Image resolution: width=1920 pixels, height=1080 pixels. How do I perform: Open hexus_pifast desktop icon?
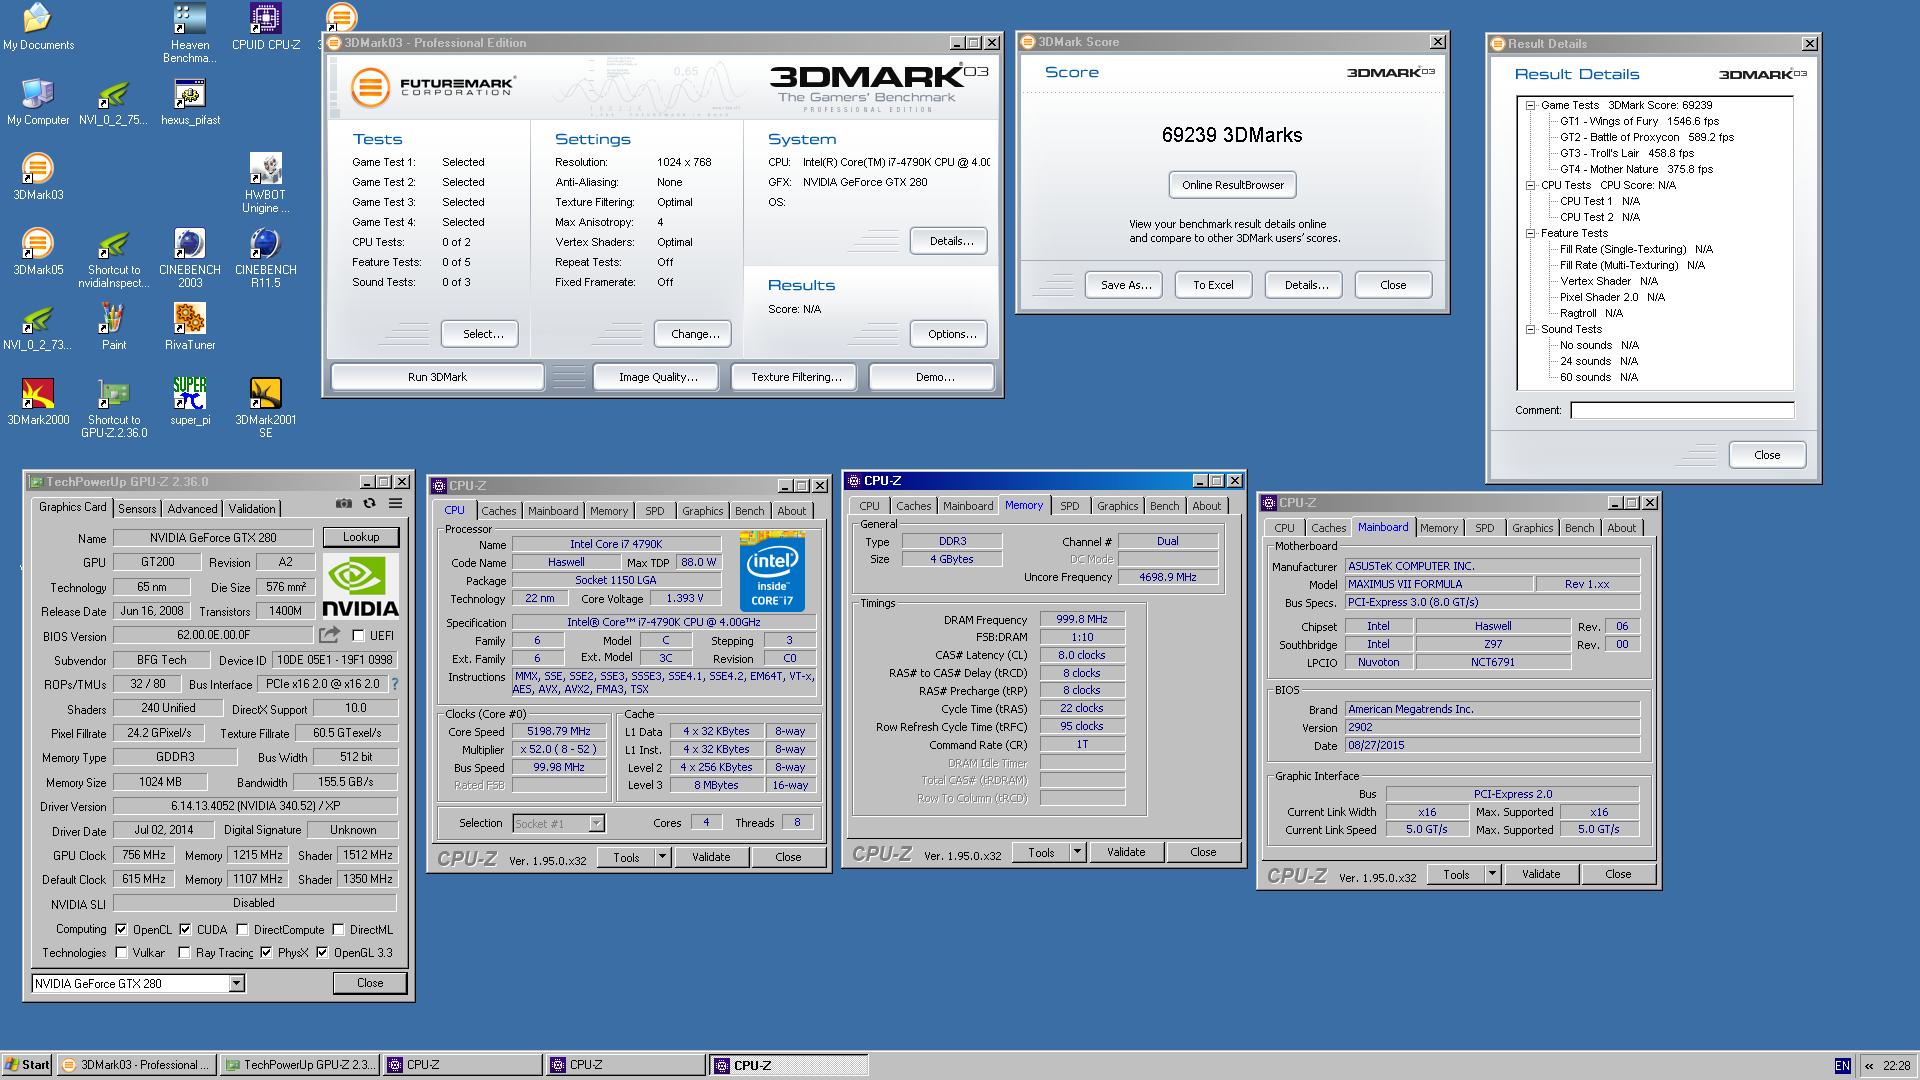(189, 102)
